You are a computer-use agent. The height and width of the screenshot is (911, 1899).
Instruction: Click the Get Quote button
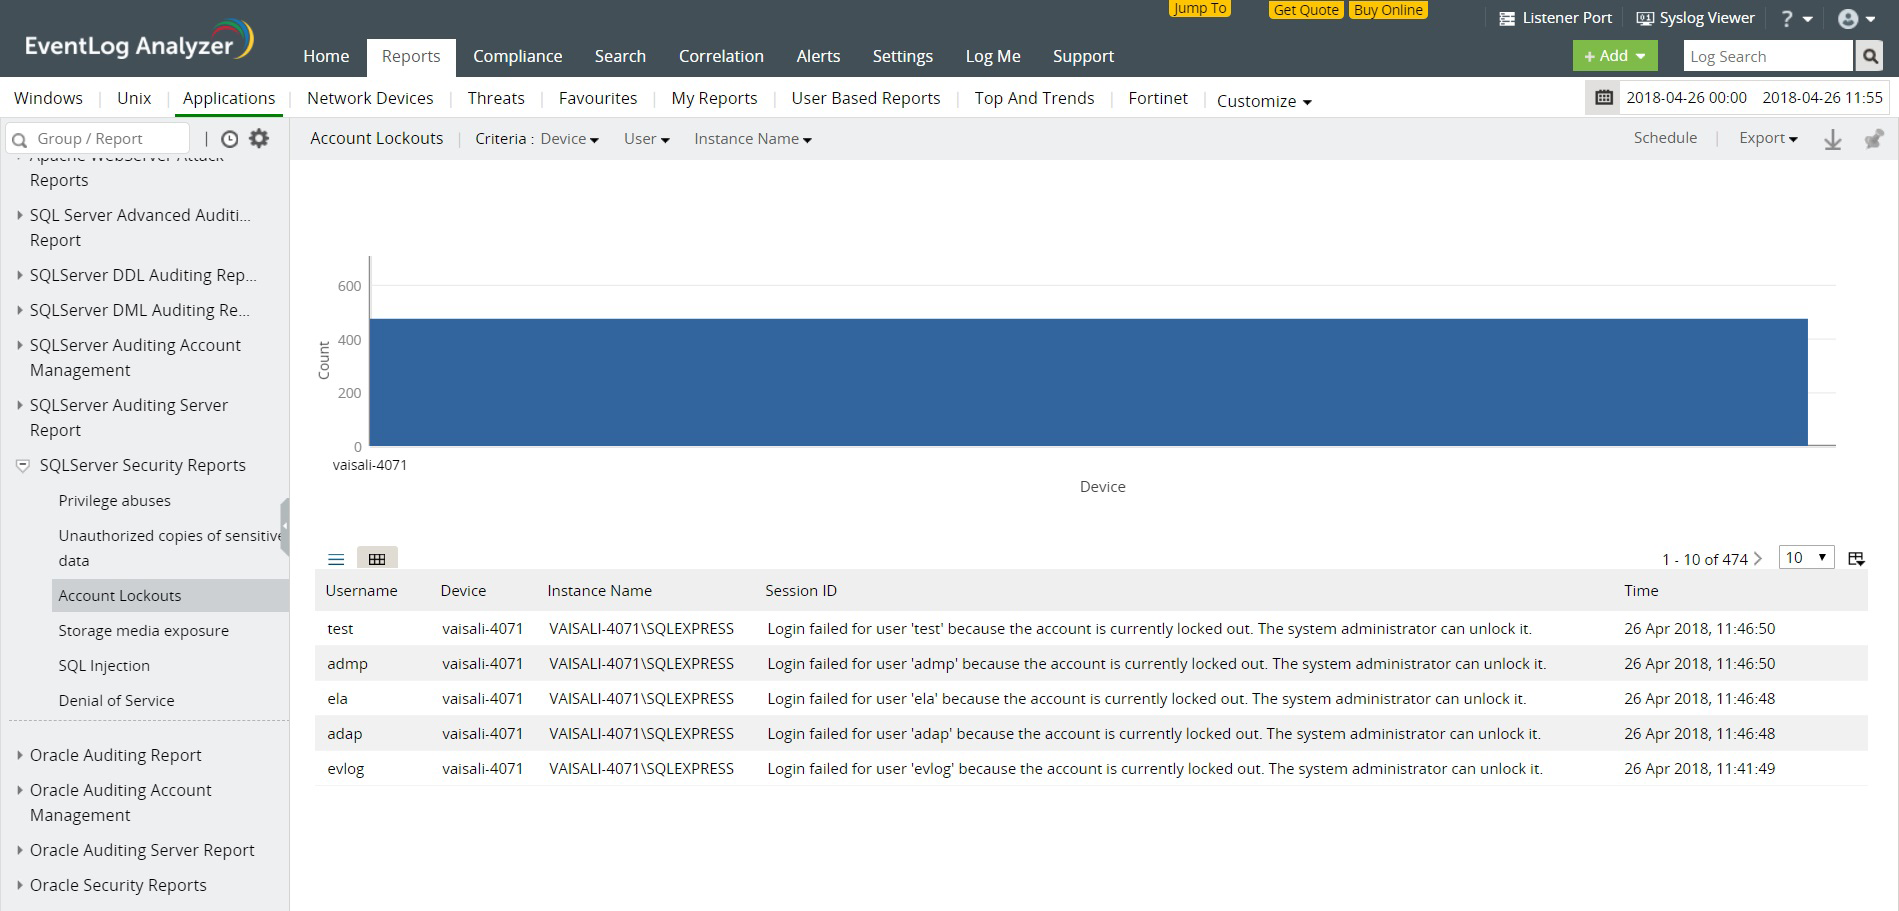[x=1306, y=10]
